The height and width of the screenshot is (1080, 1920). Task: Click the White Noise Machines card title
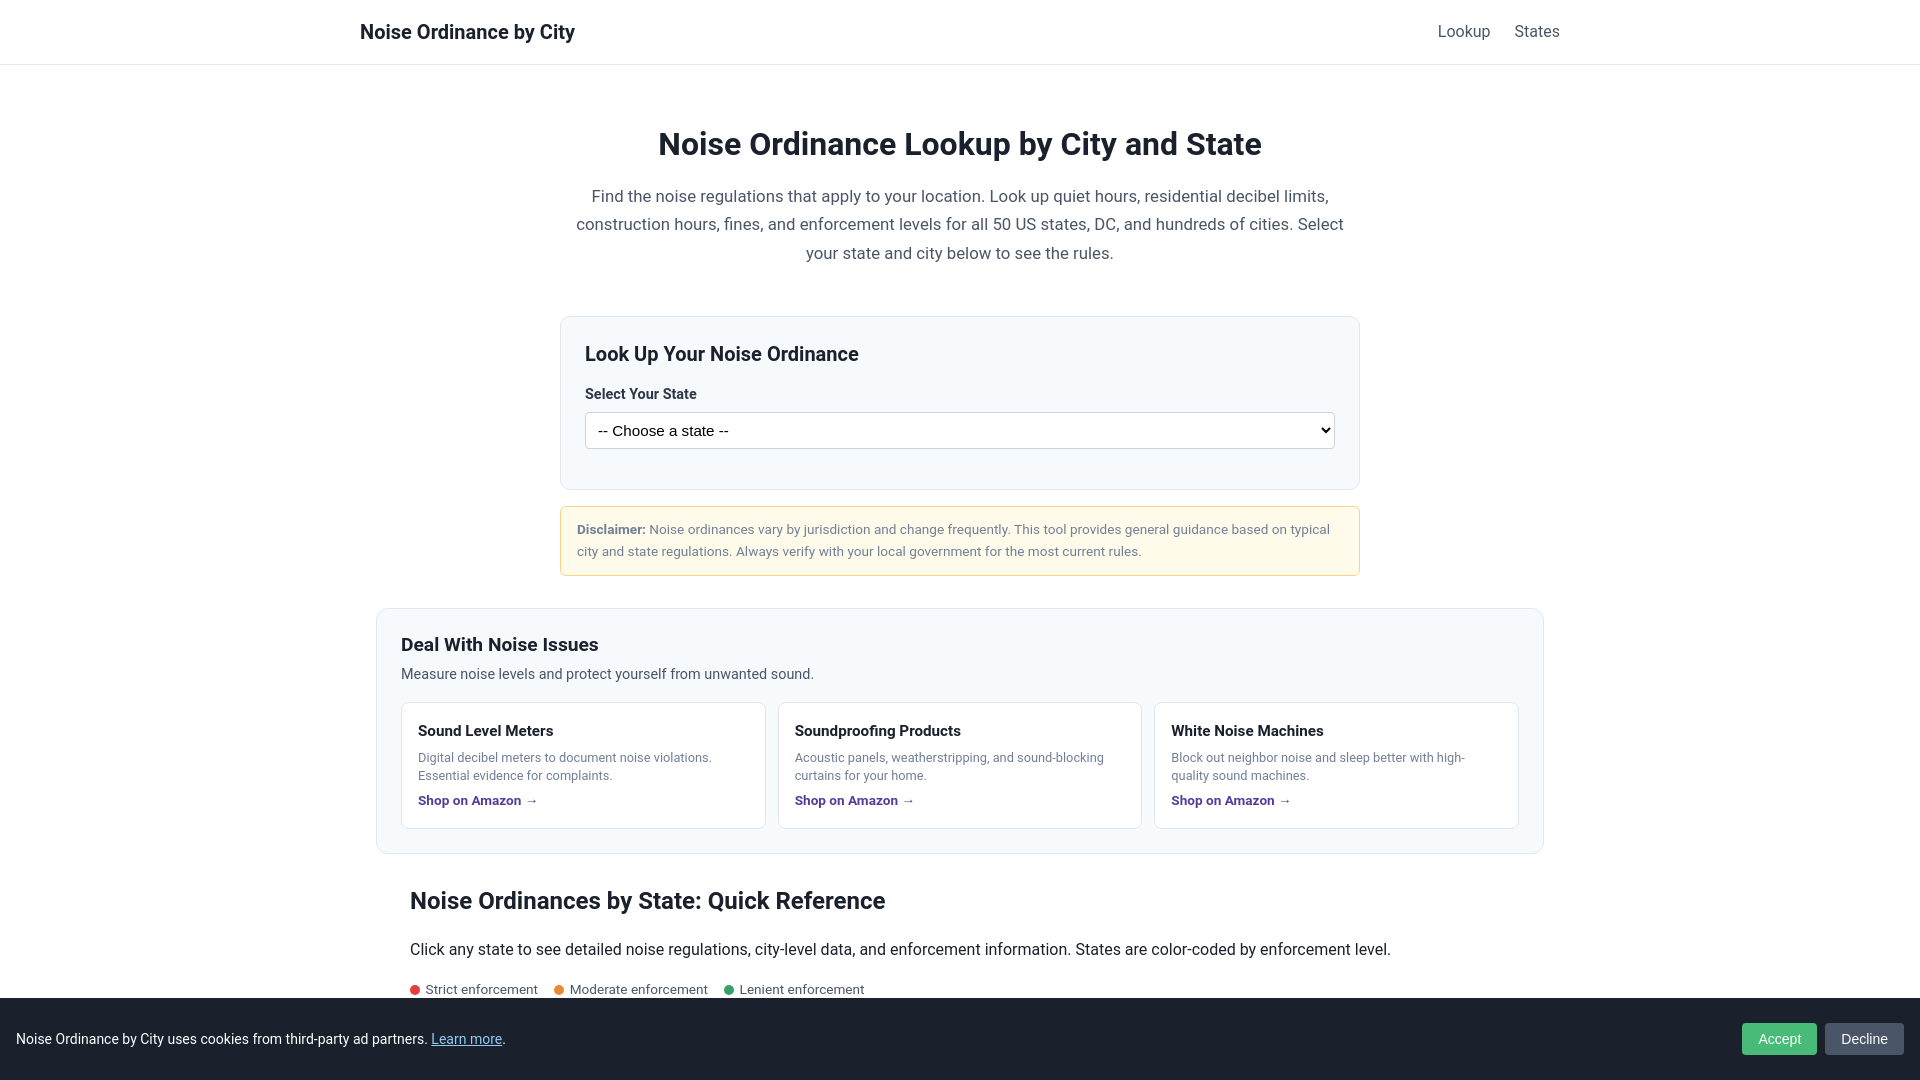(1247, 731)
